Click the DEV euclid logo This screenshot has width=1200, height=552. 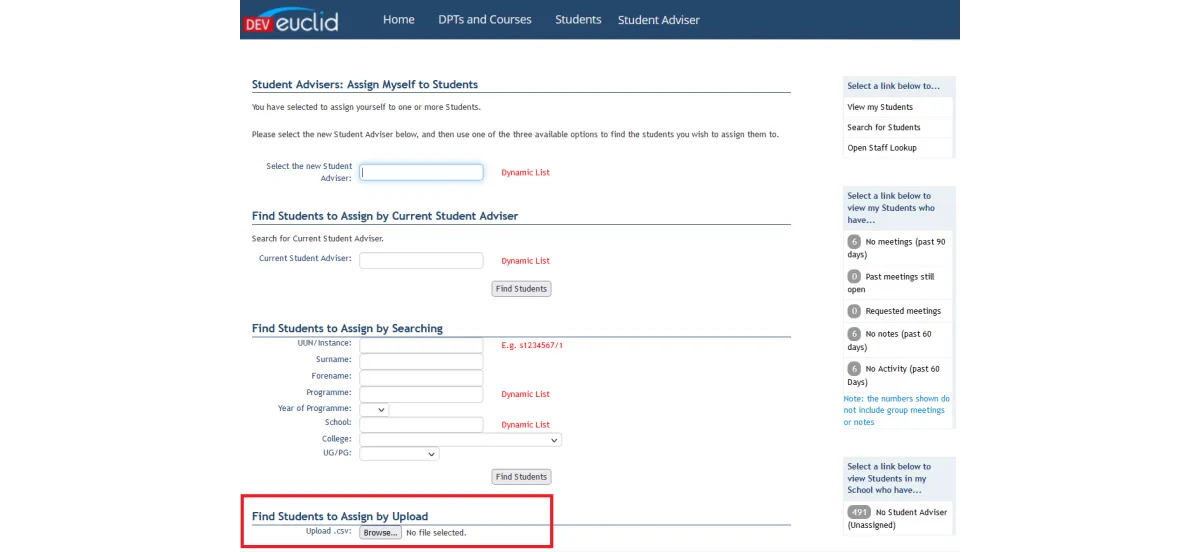[x=291, y=21]
